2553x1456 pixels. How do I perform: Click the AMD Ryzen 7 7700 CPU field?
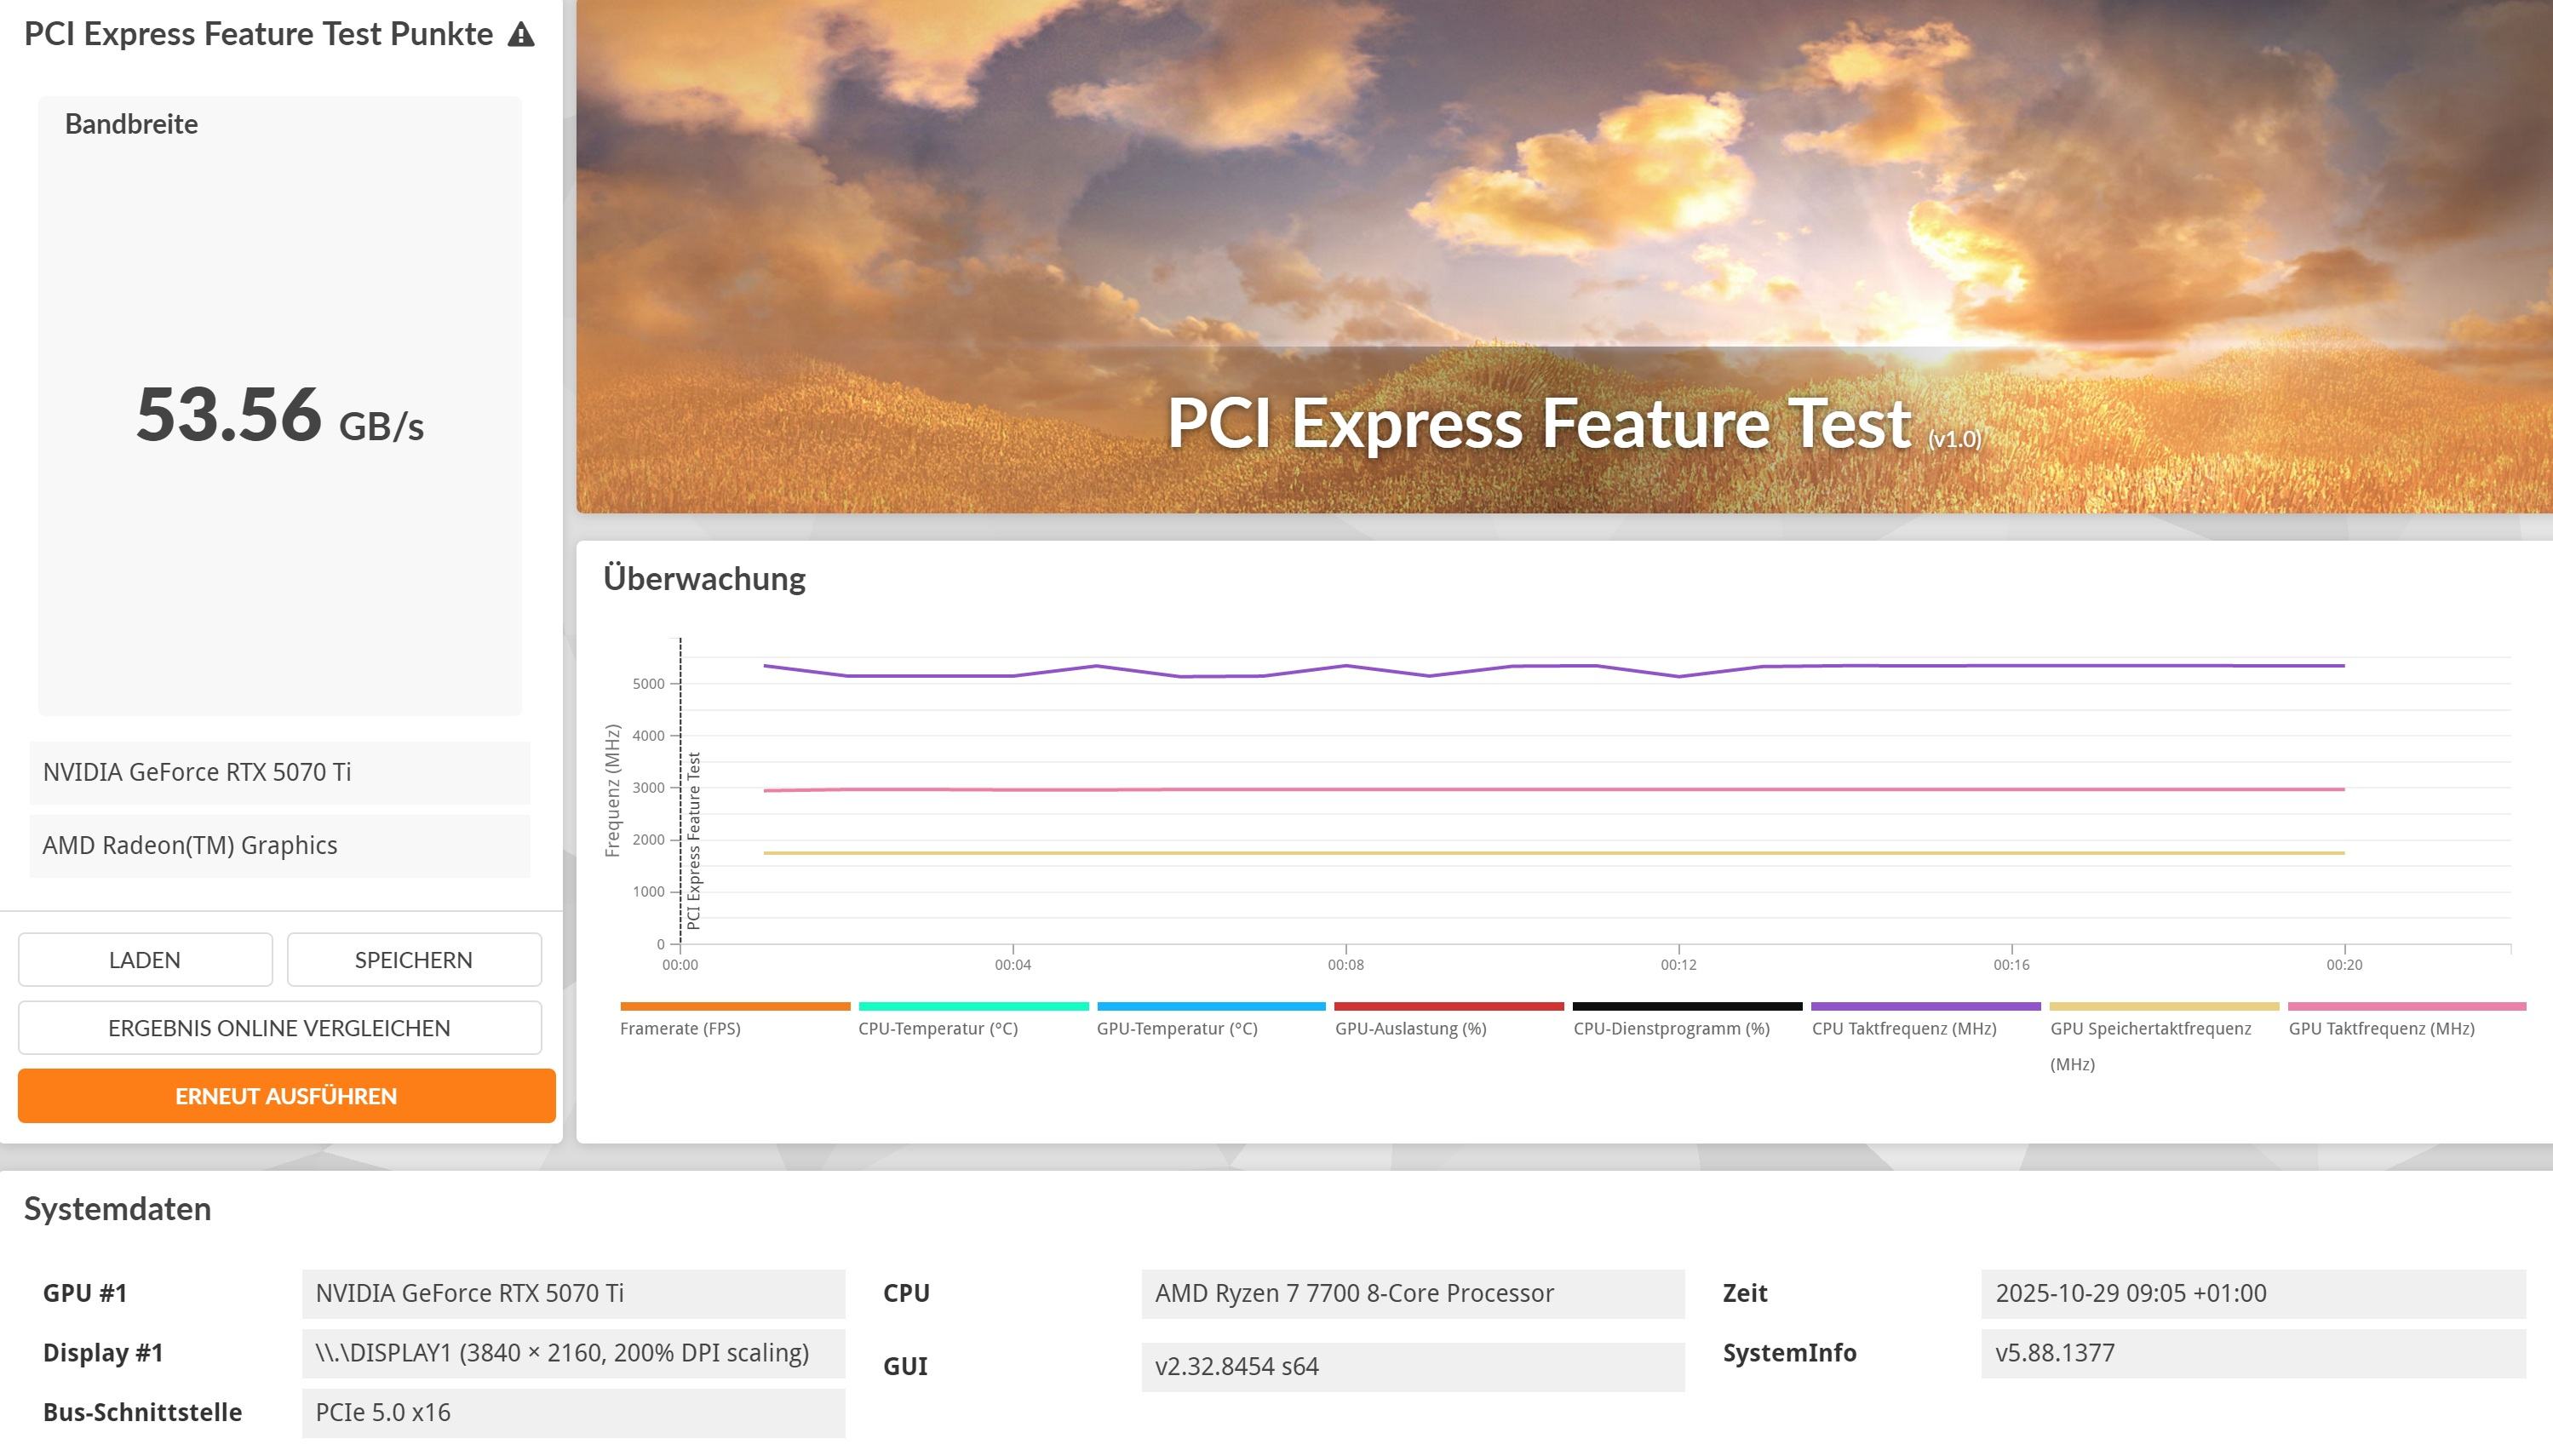[1412, 1294]
